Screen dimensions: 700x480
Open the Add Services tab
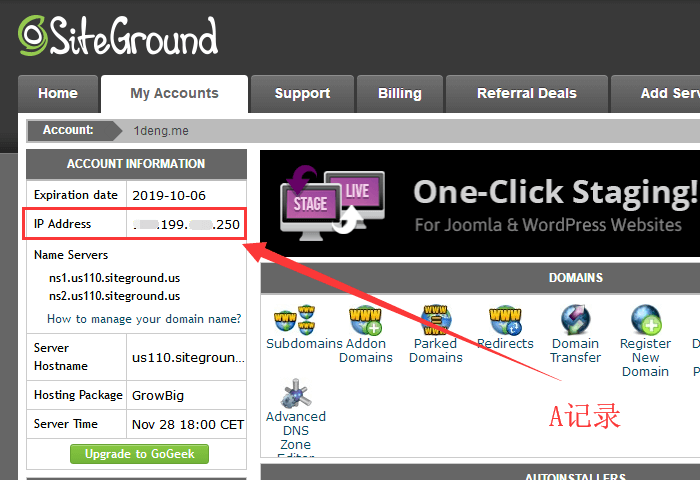coord(655,93)
